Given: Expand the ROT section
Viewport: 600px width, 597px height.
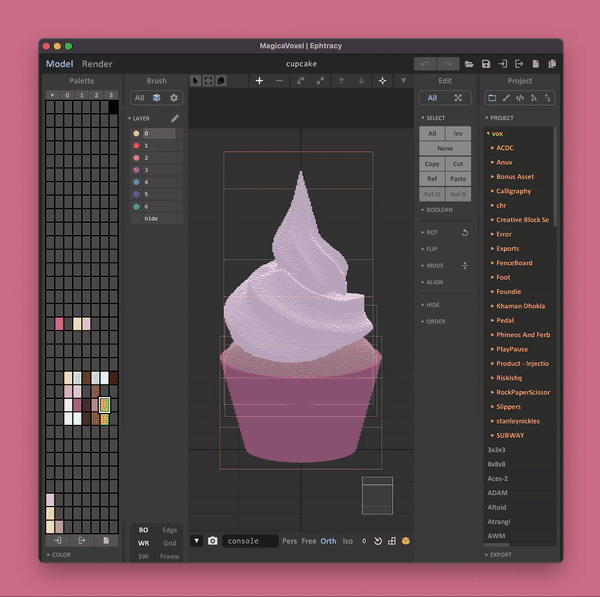Looking at the screenshot, I should coord(429,233).
